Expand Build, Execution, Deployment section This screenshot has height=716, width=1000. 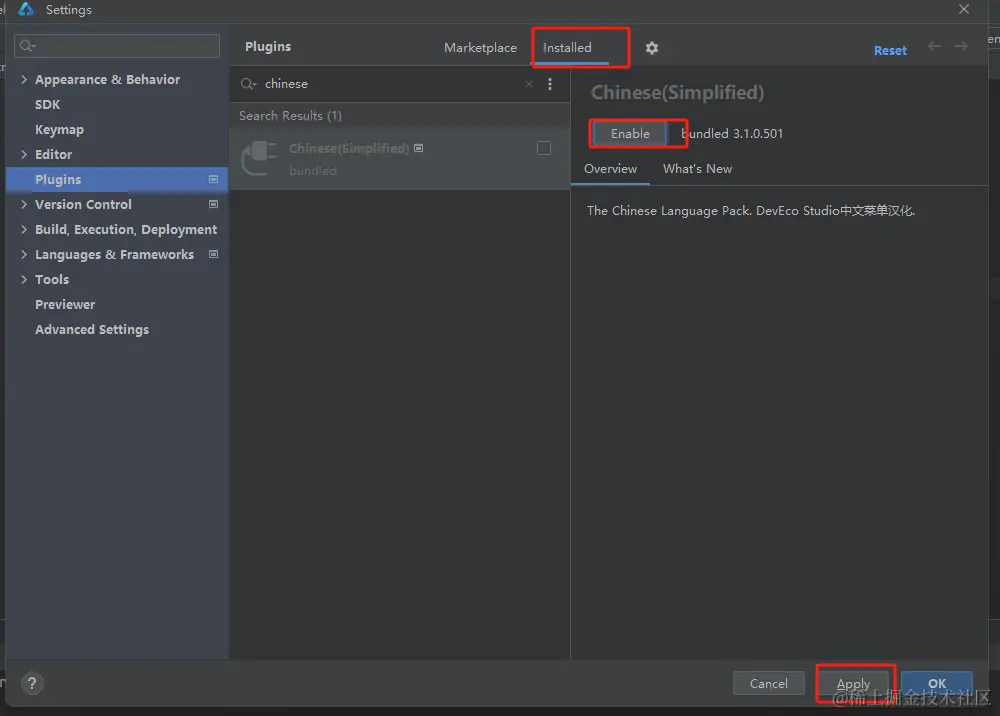pyautogui.click(x=24, y=230)
